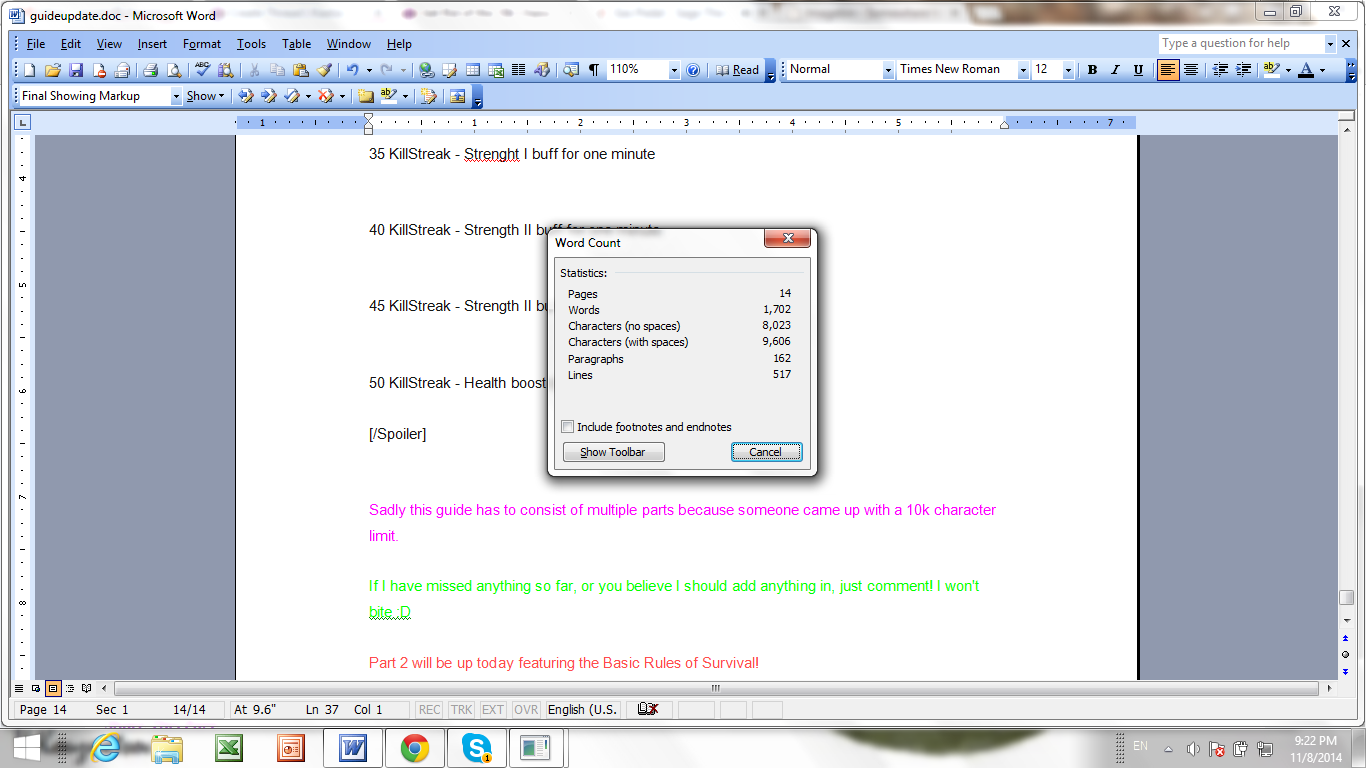Viewport: 1366px width, 768px height.
Task: Create a new blank document
Action: (29, 70)
